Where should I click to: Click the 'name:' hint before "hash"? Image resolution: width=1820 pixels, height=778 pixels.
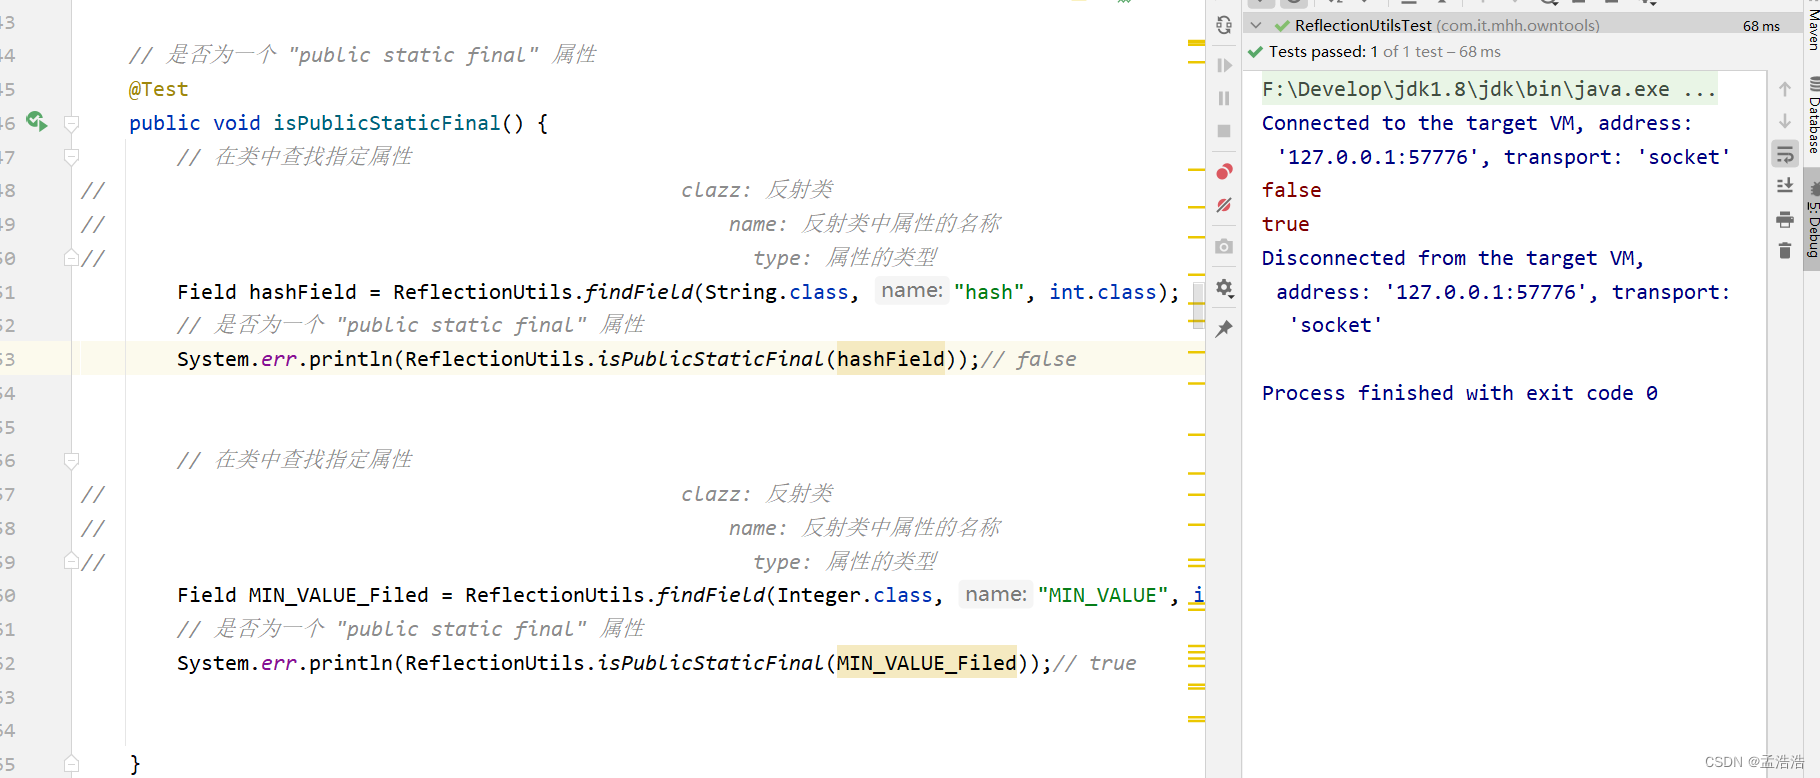tap(912, 290)
